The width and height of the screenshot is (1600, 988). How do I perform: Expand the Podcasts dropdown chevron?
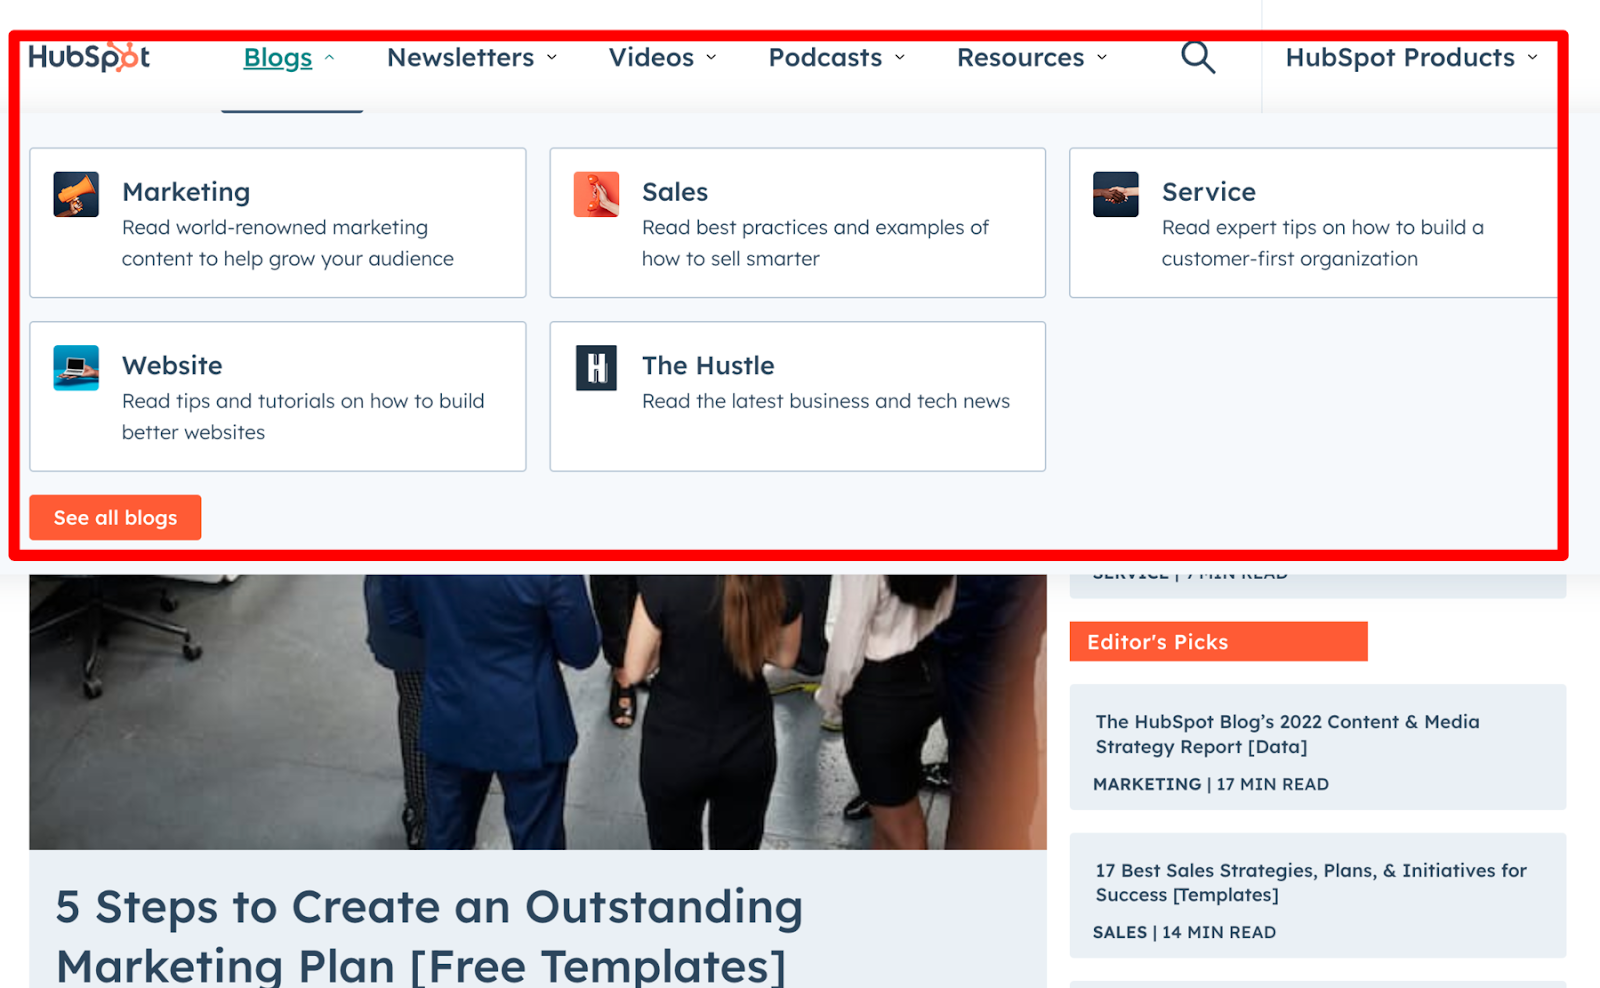900,58
